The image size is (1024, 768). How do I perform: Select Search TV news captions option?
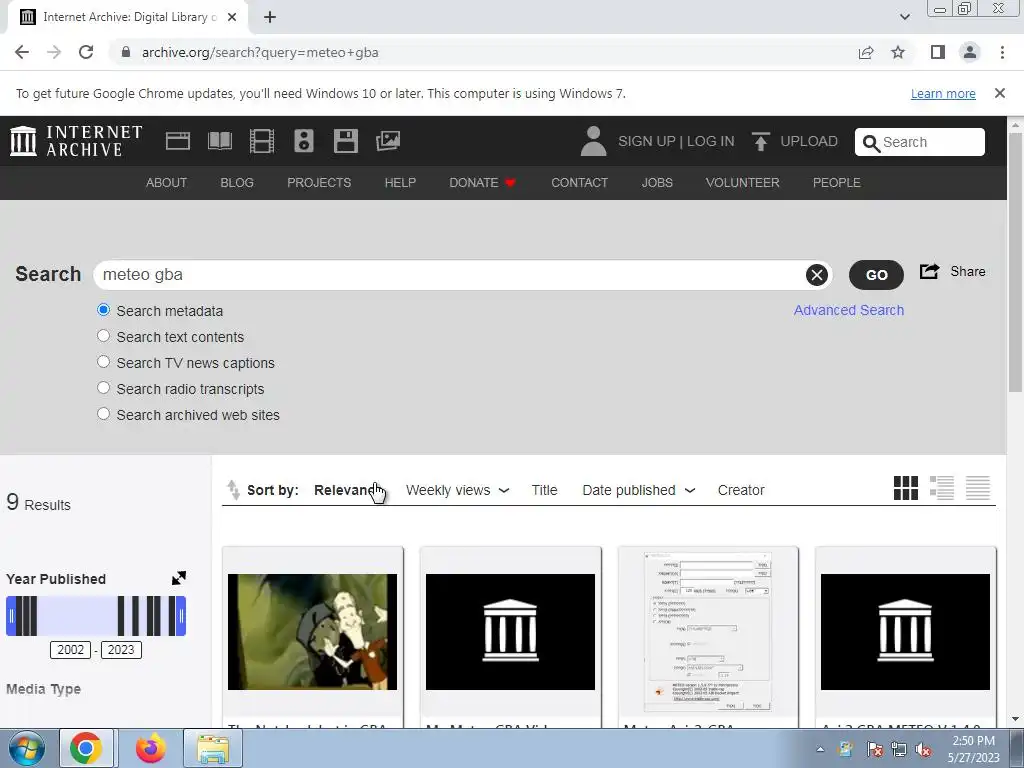point(103,362)
